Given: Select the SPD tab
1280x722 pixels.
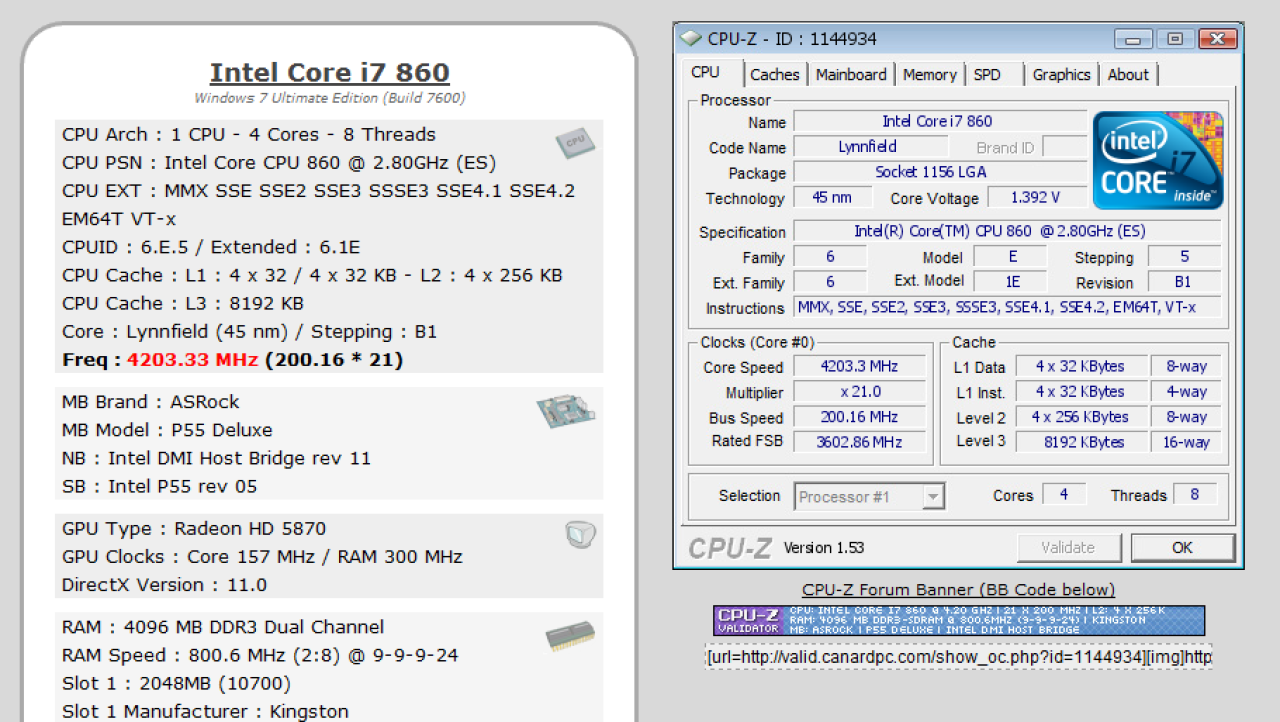Looking at the screenshot, I should pos(987,74).
